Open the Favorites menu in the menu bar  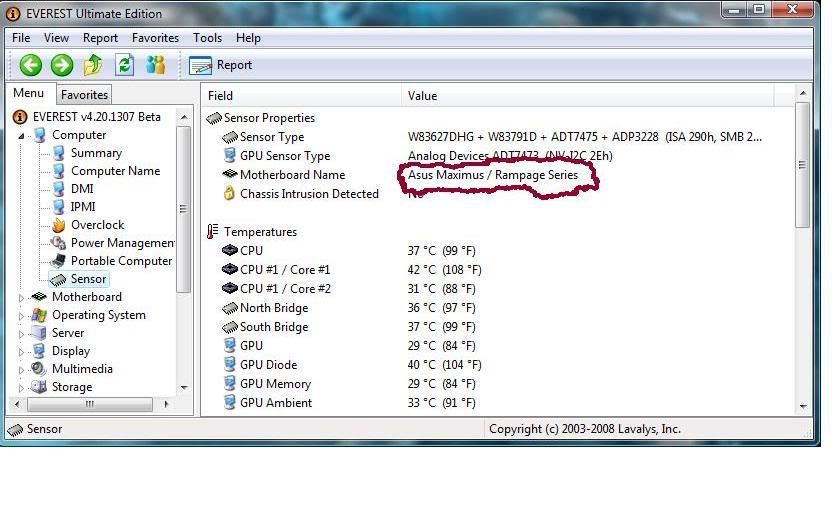point(155,38)
